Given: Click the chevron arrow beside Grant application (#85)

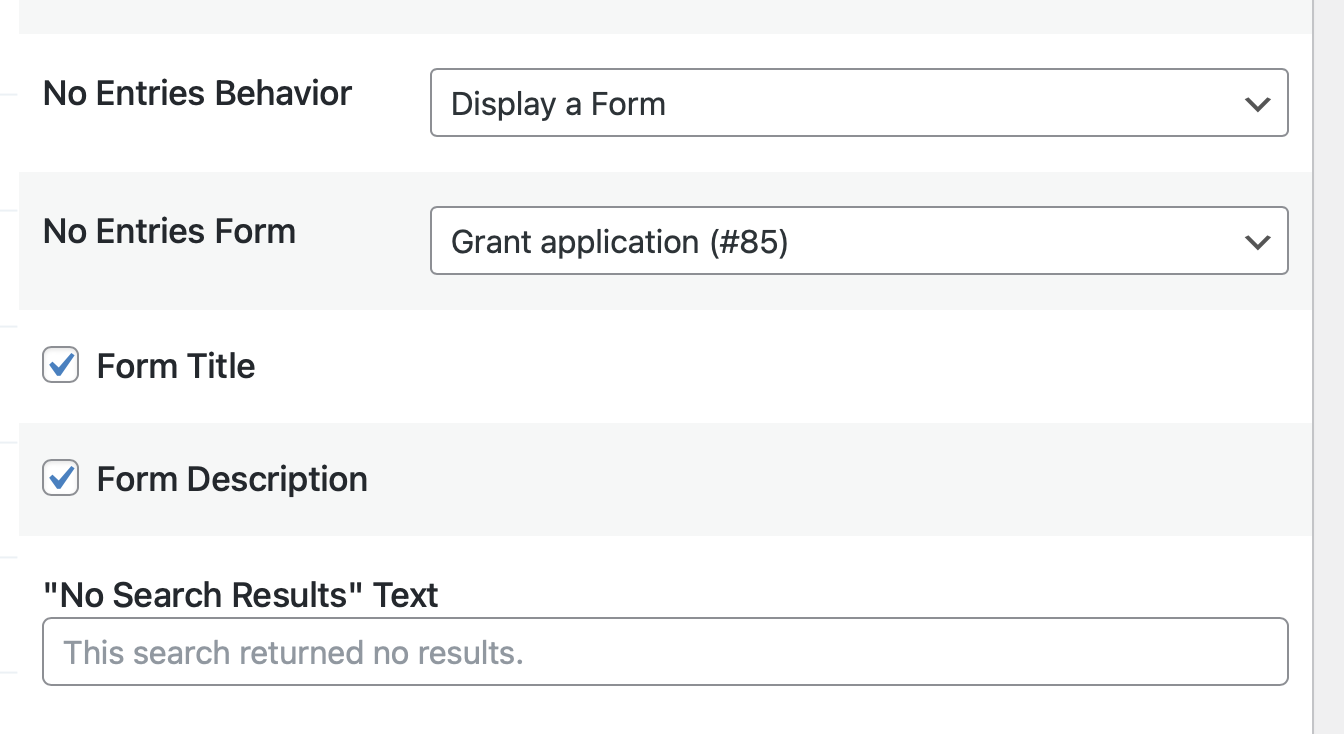Looking at the screenshot, I should (1257, 242).
